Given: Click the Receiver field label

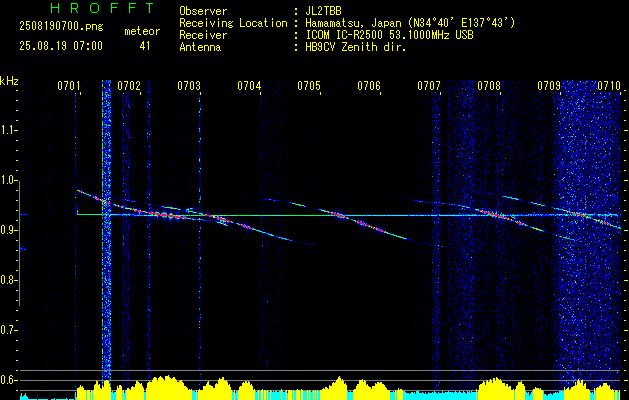Looking at the screenshot, I should click(x=203, y=35).
